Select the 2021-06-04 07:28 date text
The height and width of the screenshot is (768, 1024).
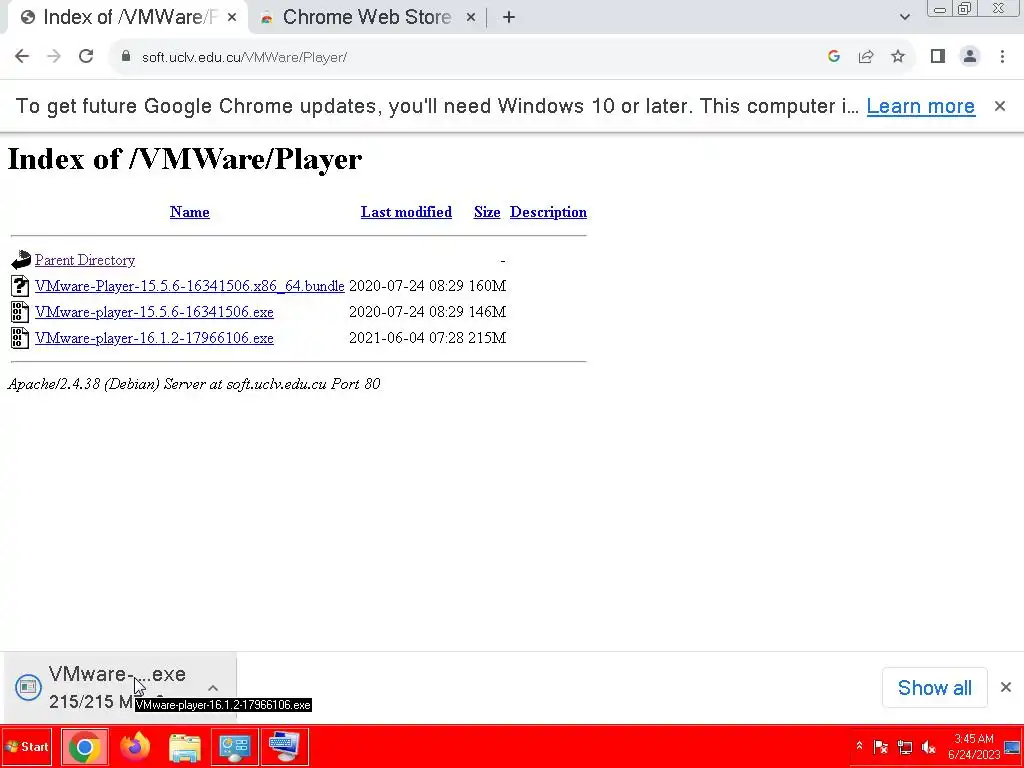(x=406, y=338)
